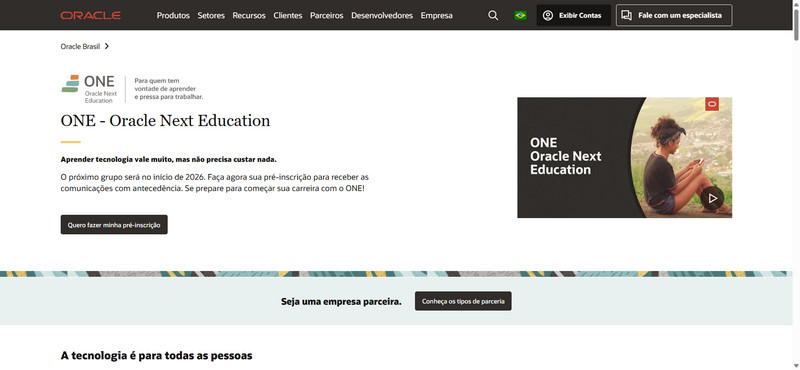Open the Parceiros menu
The height and width of the screenshot is (370, 800).
point(327,15)
